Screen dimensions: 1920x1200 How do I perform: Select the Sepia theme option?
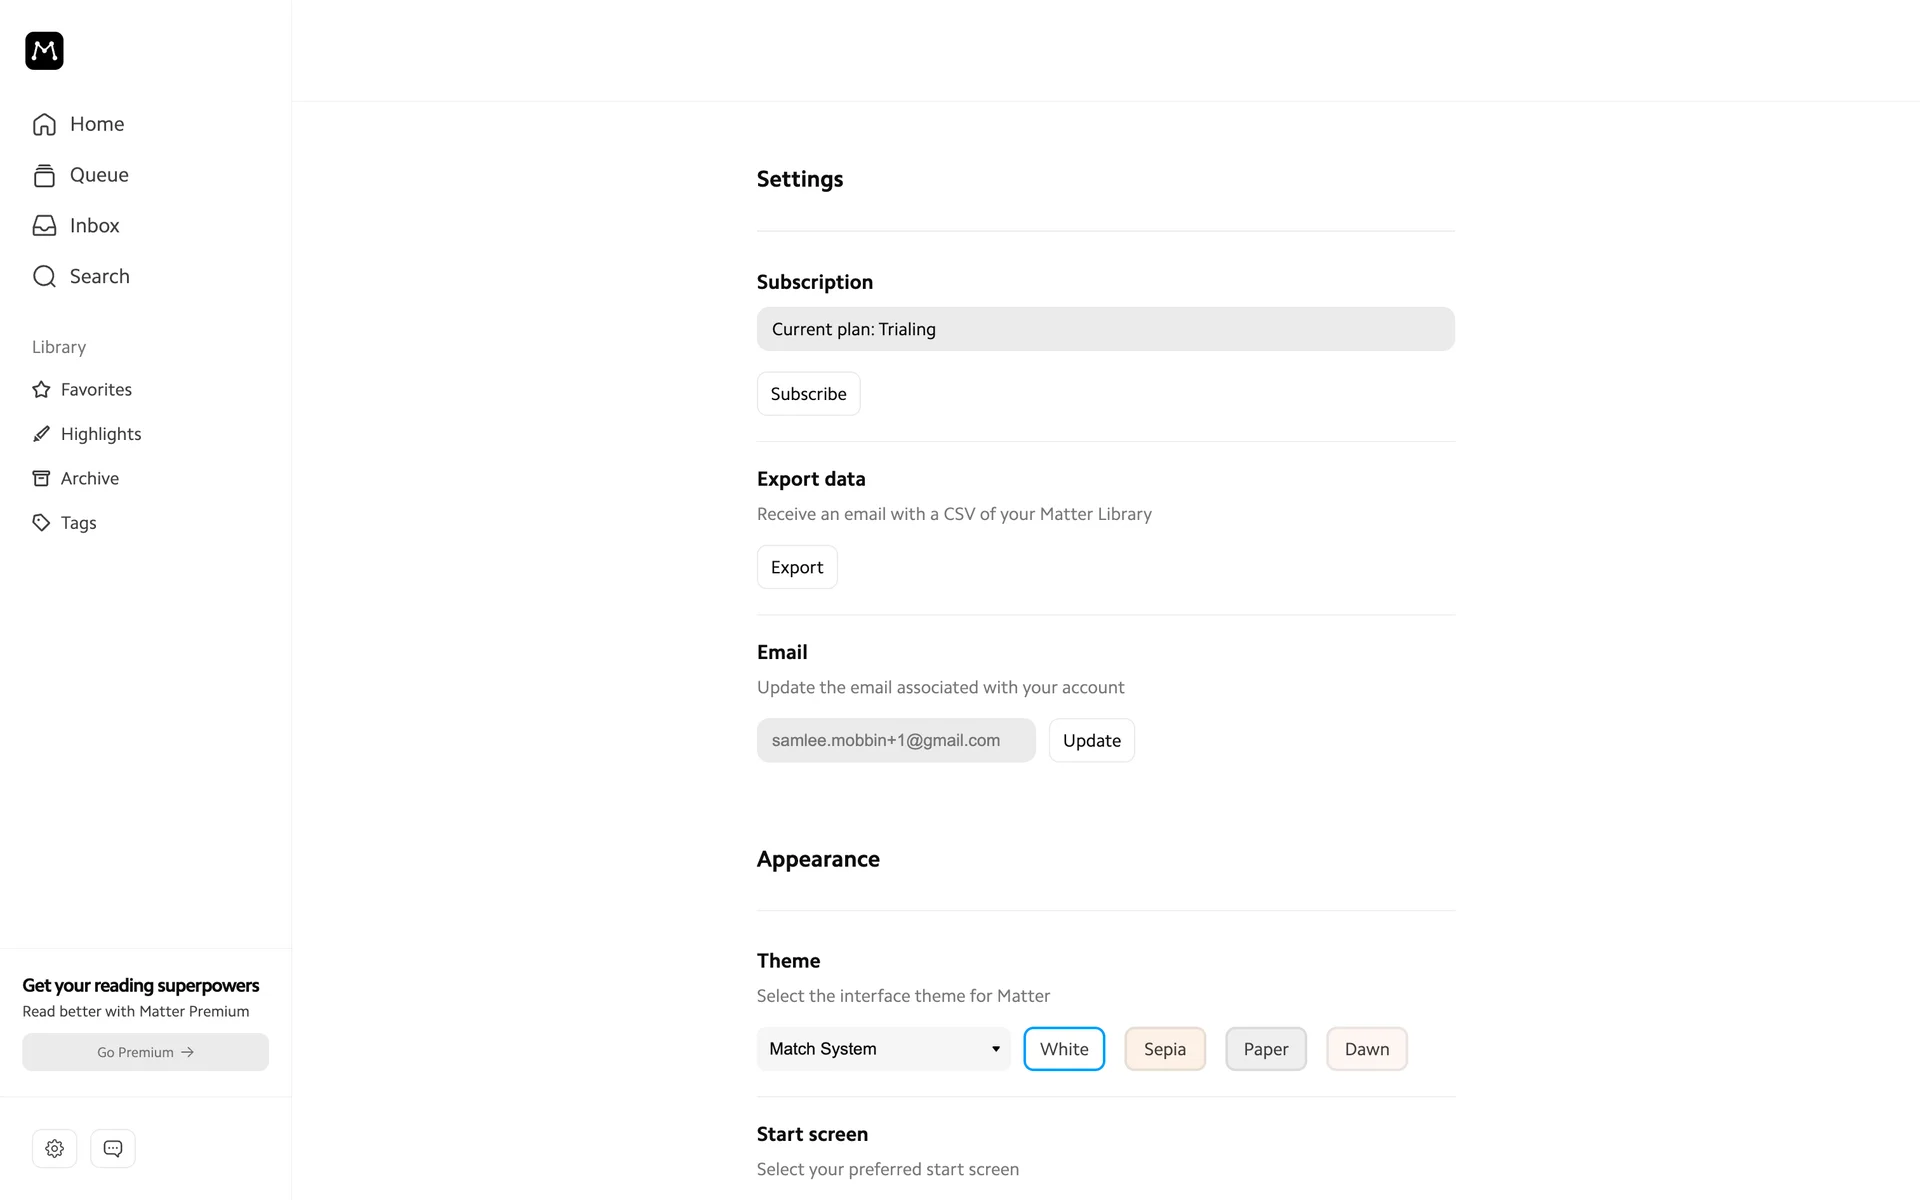1165,1049
